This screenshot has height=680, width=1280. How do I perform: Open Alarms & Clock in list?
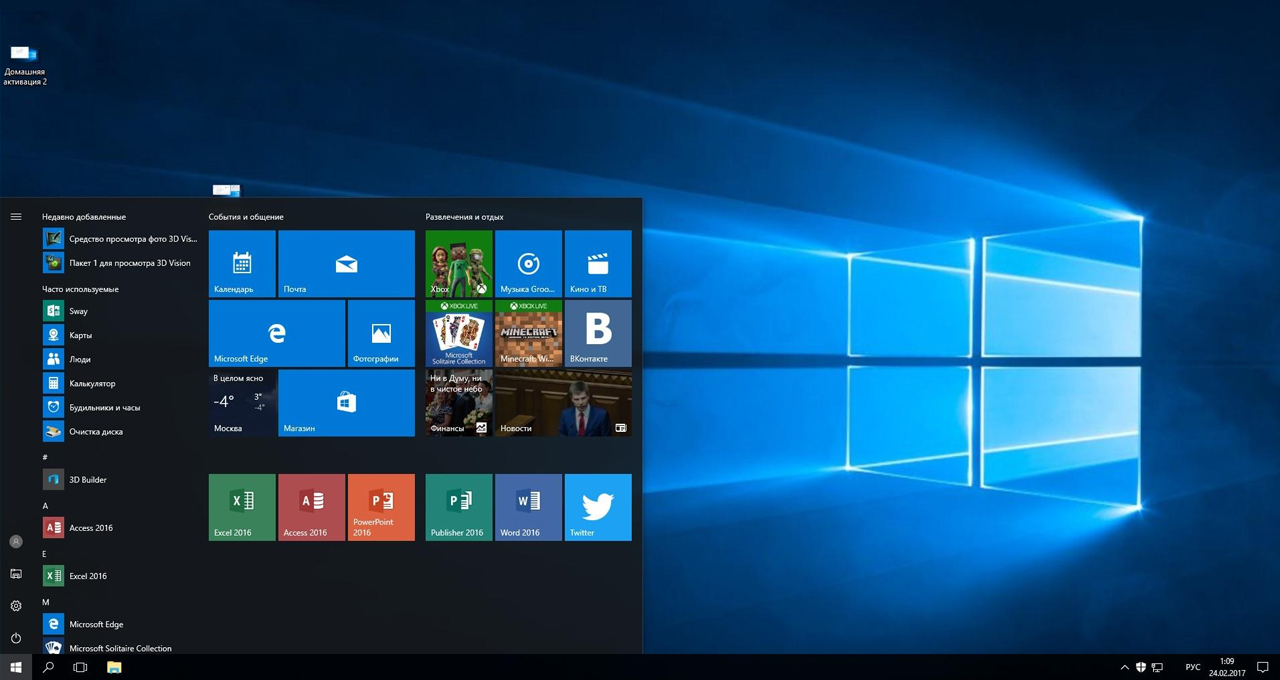click(x=120, y=407)
